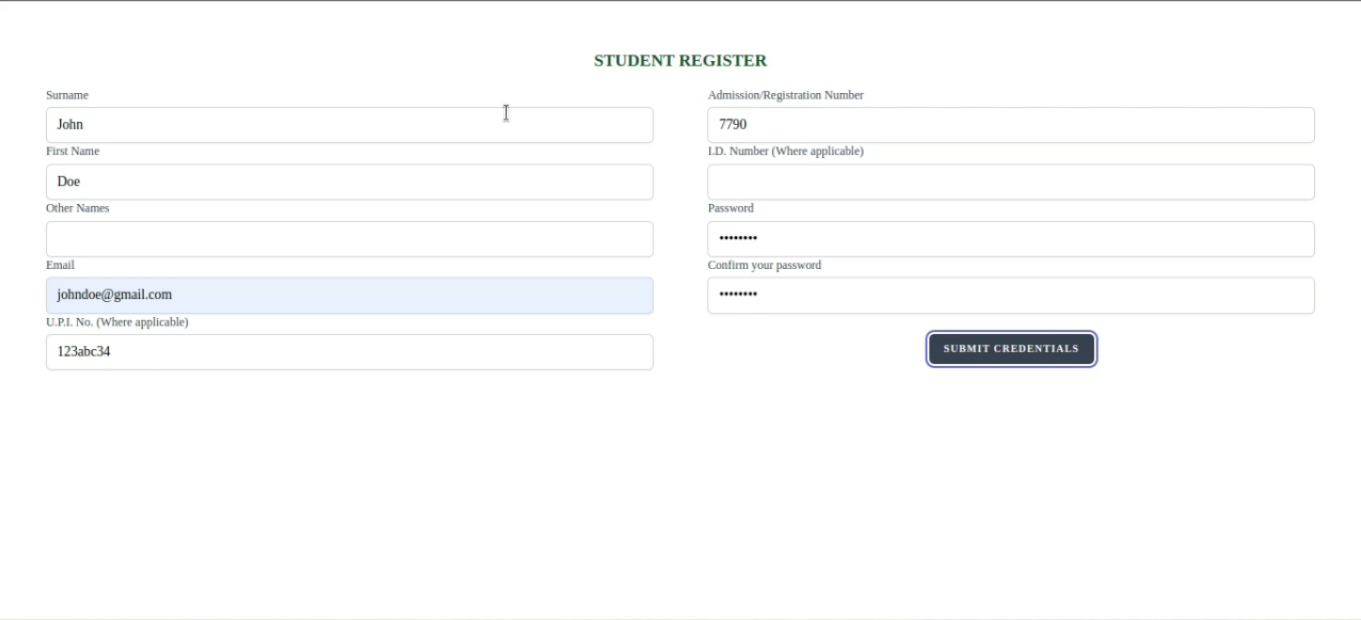Click the masked confirm password dots

coord(740,295)
